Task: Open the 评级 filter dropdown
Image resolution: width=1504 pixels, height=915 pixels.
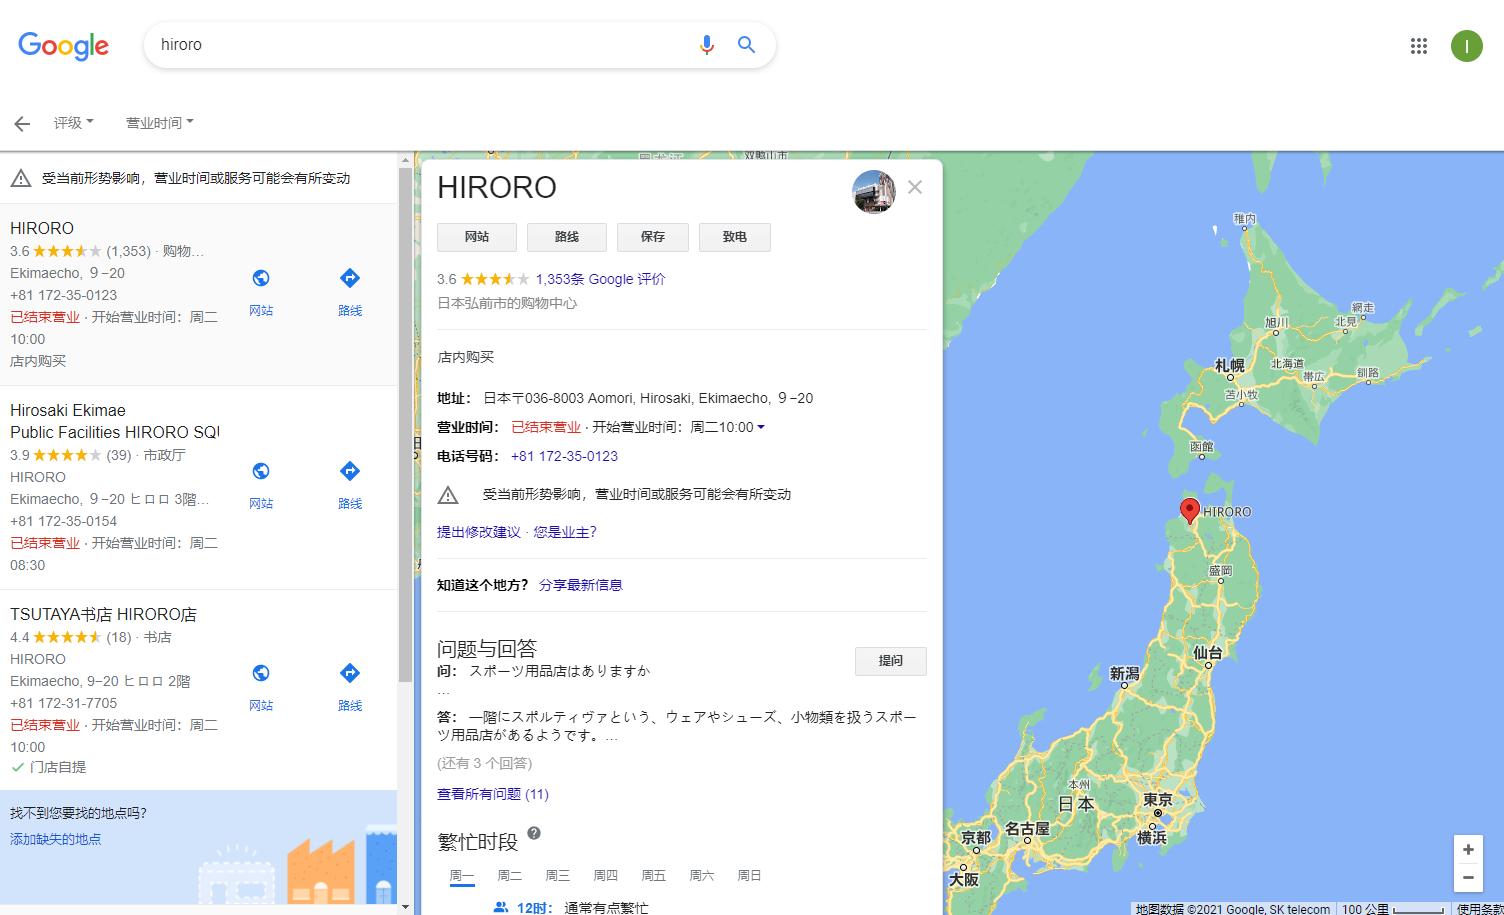Action: point(72,122)
